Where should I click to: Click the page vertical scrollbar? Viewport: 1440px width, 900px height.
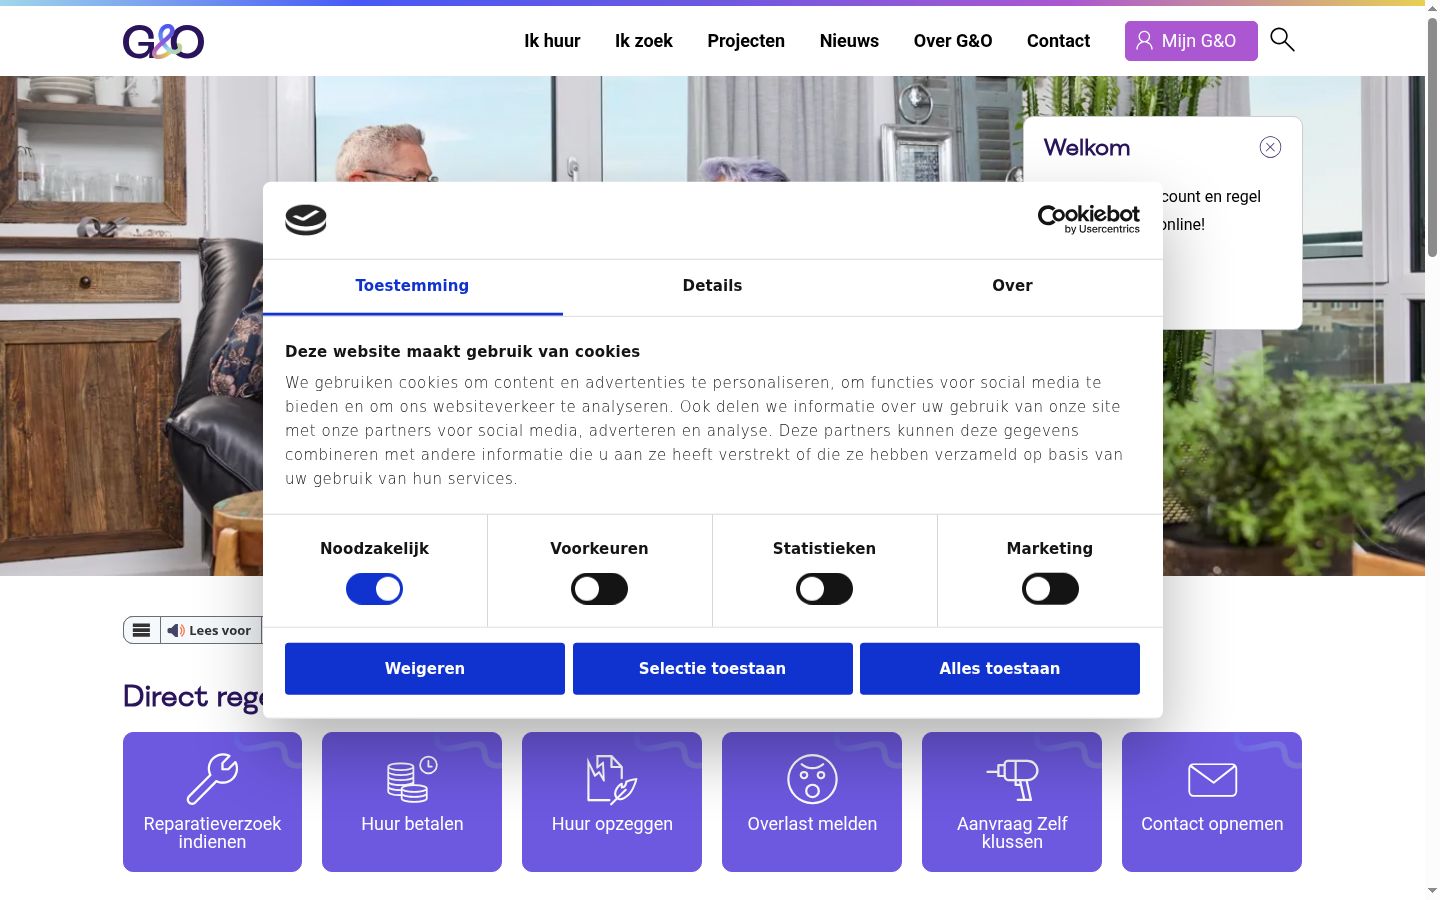point(1432,136)
